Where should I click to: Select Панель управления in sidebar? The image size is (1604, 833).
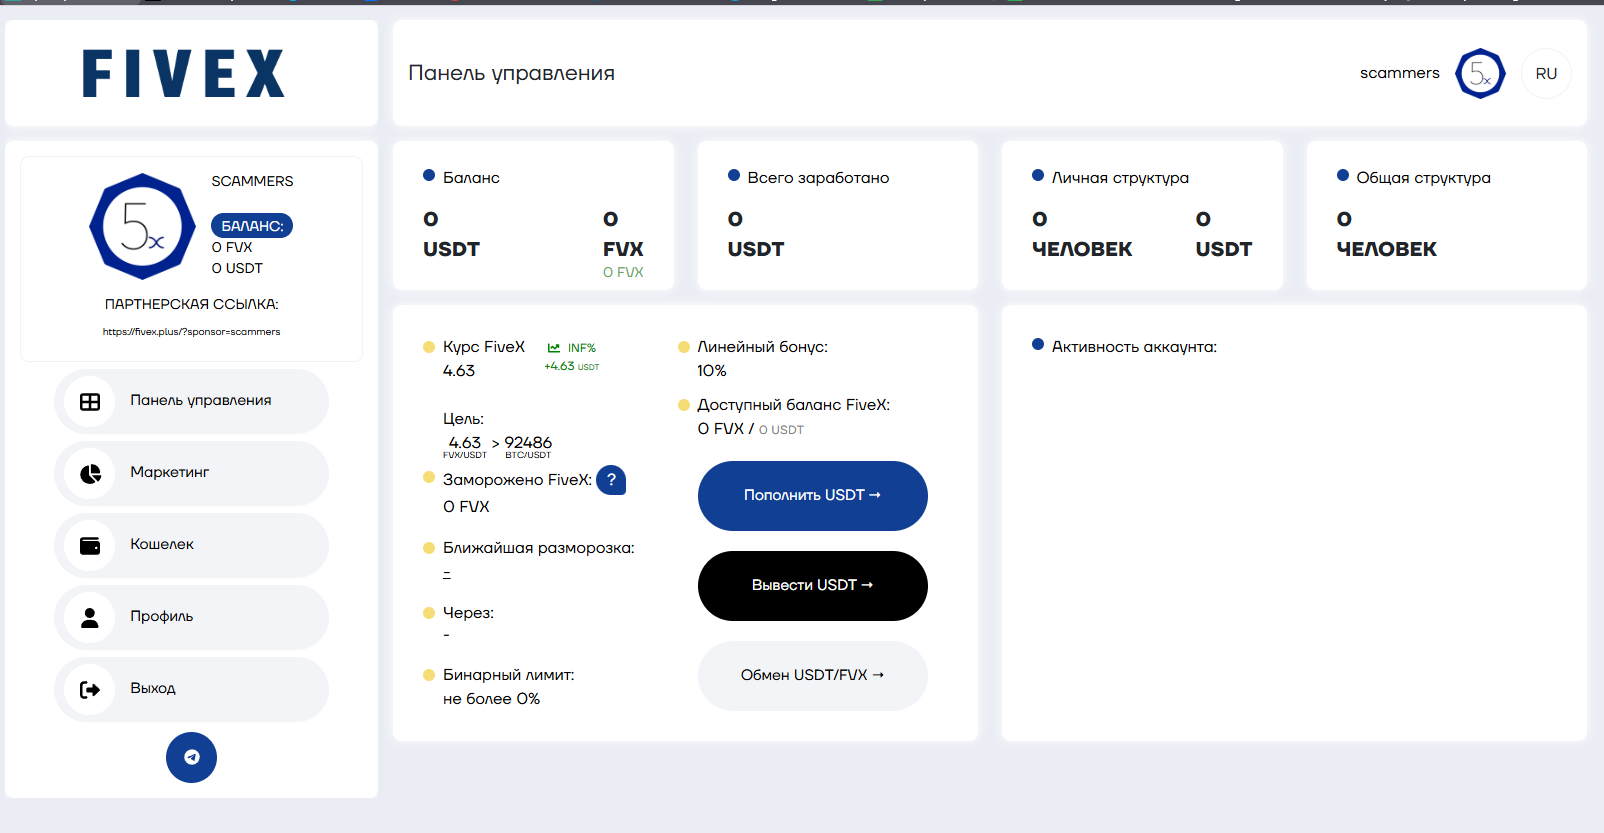(x=201, y=400)
